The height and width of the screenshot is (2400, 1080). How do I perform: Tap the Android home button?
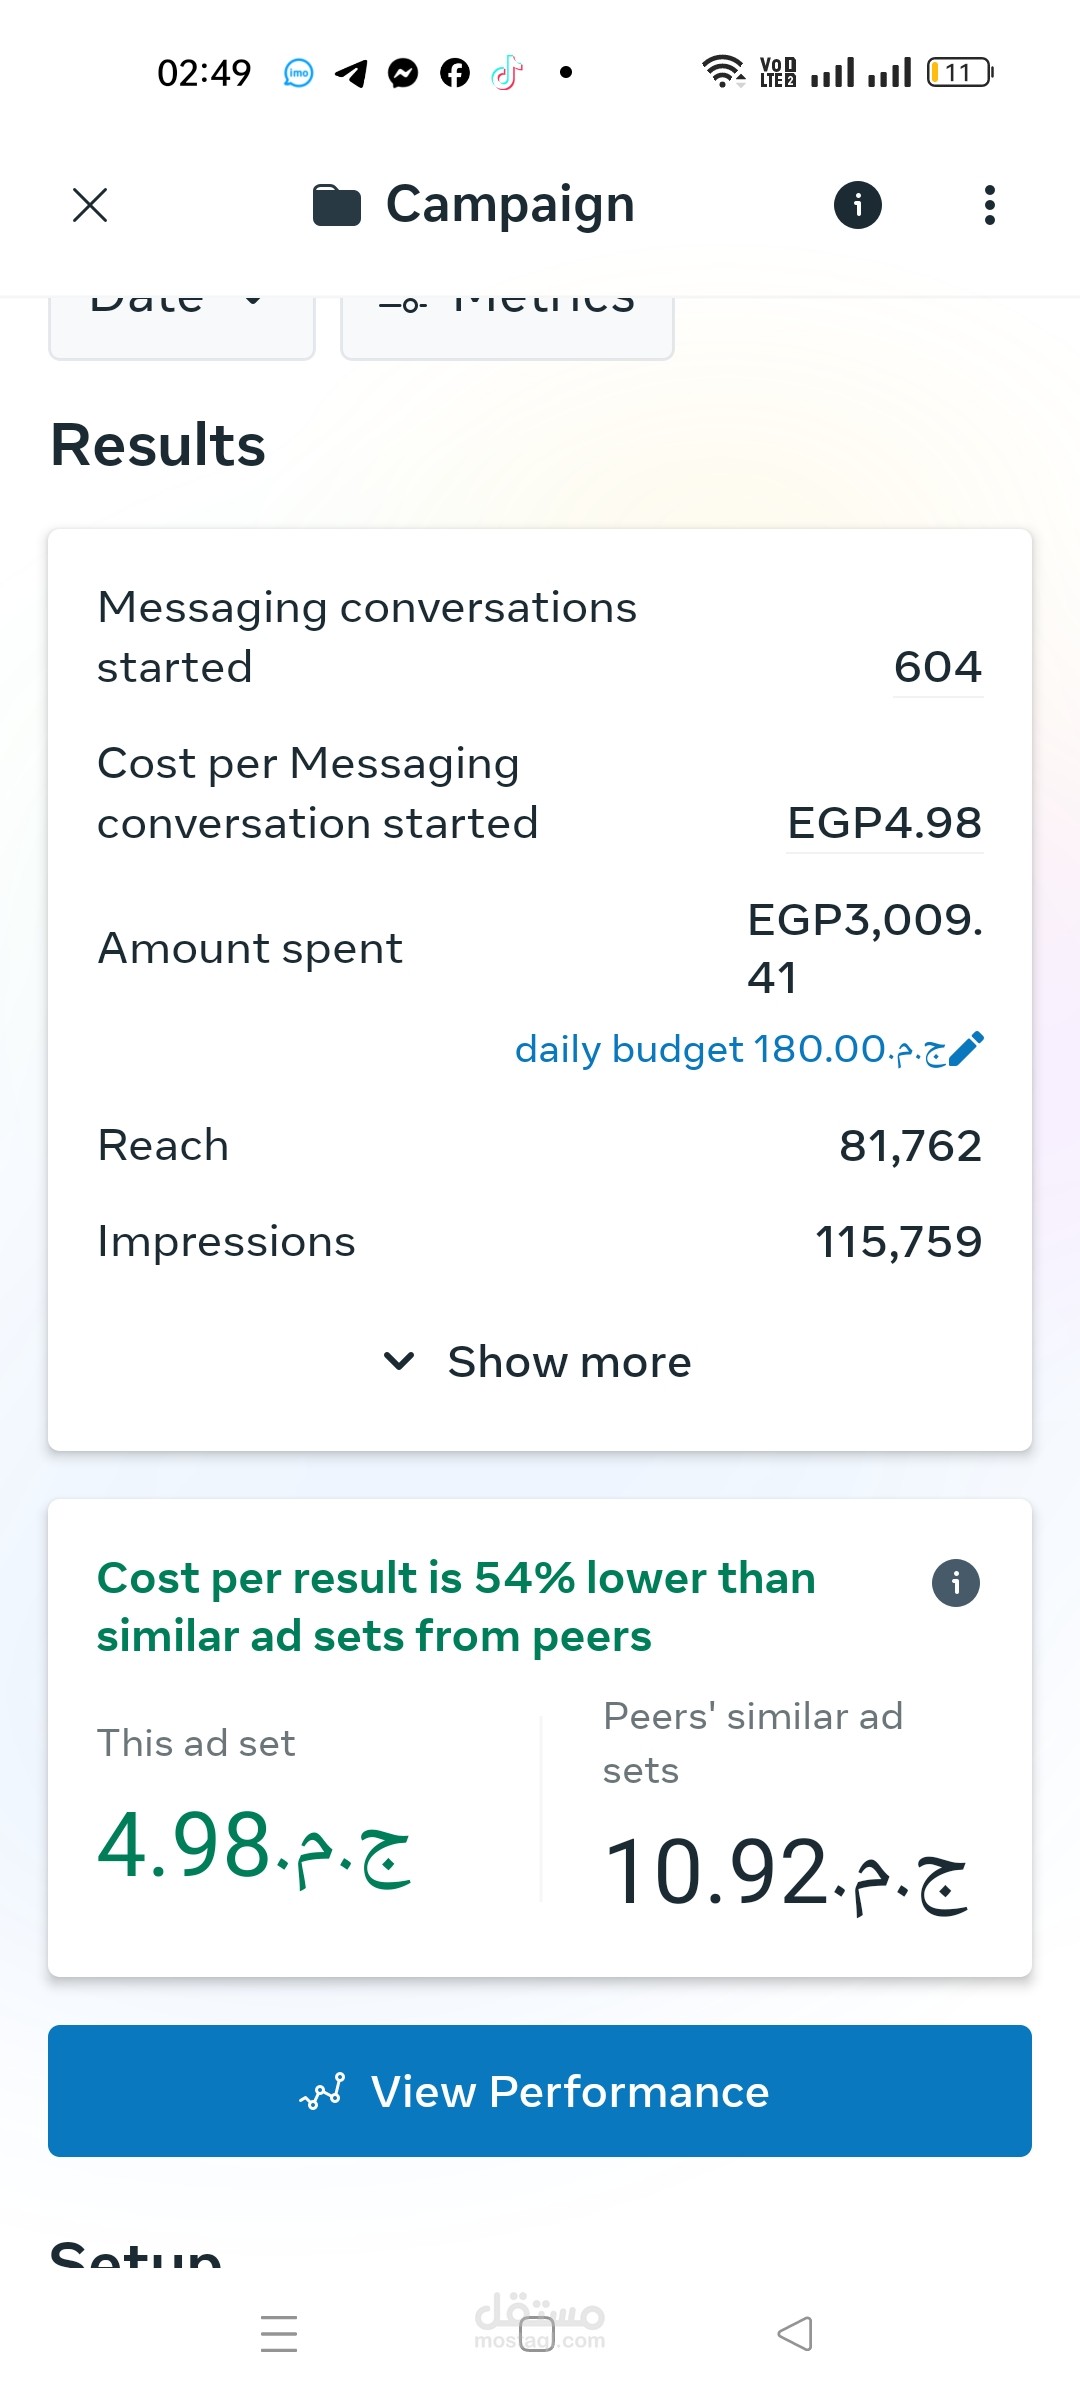(x=537, y=2334)
